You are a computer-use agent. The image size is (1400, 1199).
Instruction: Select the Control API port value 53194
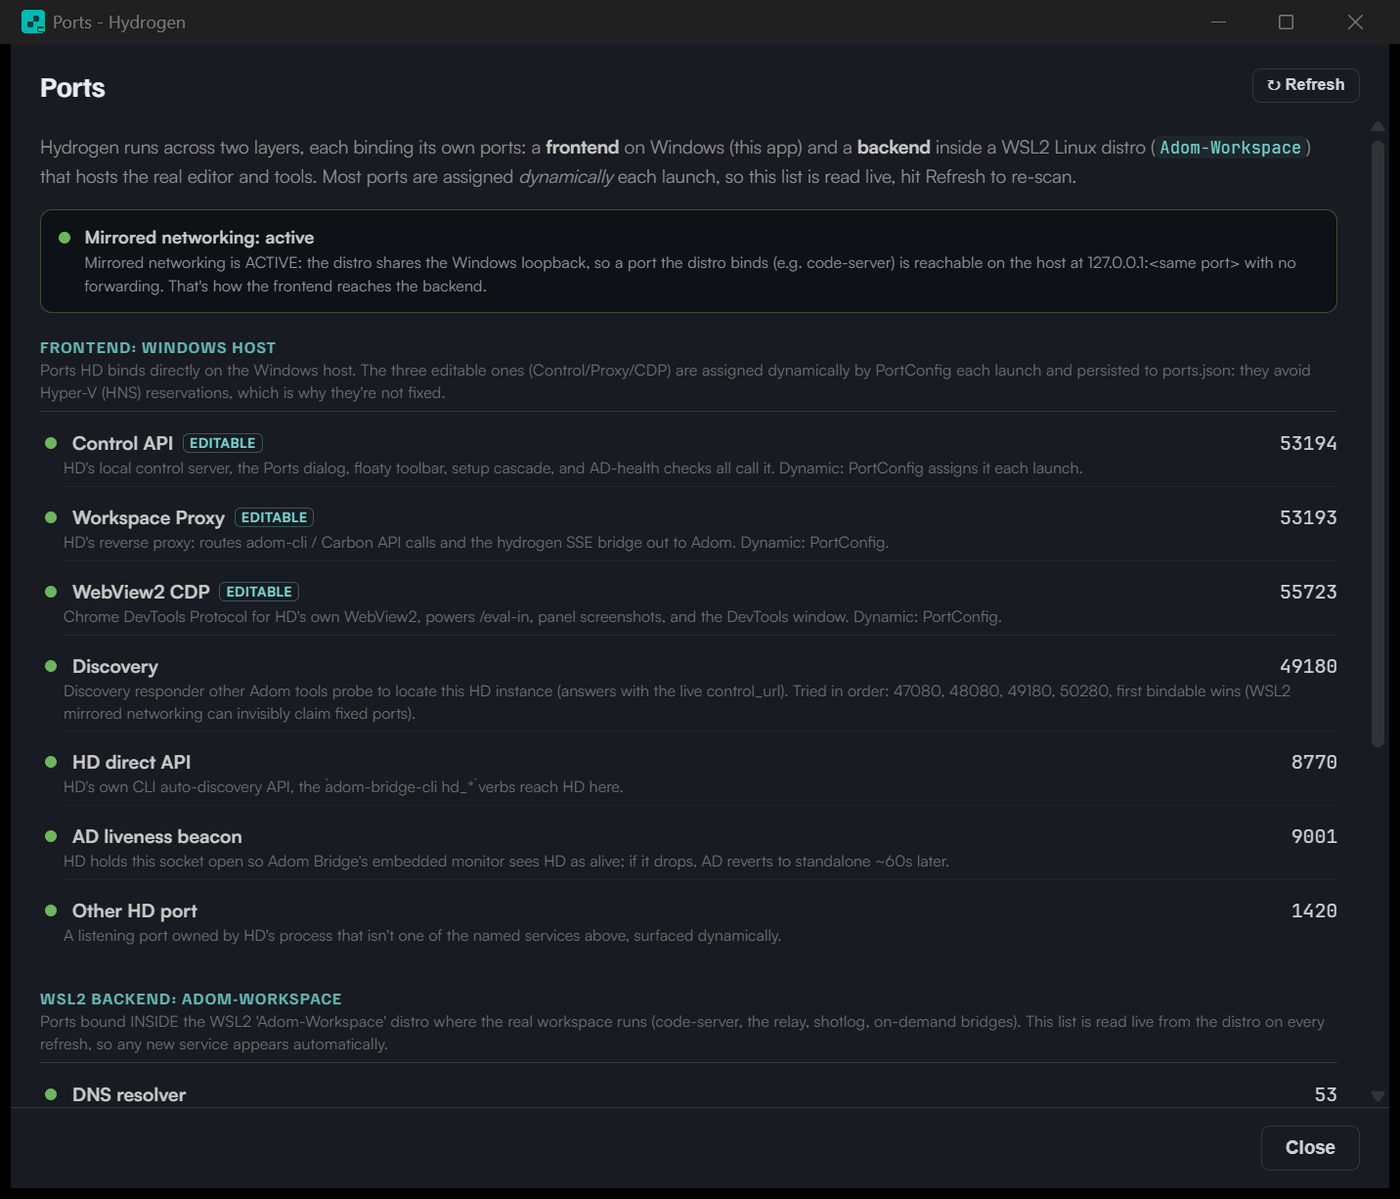(1308, 443)
